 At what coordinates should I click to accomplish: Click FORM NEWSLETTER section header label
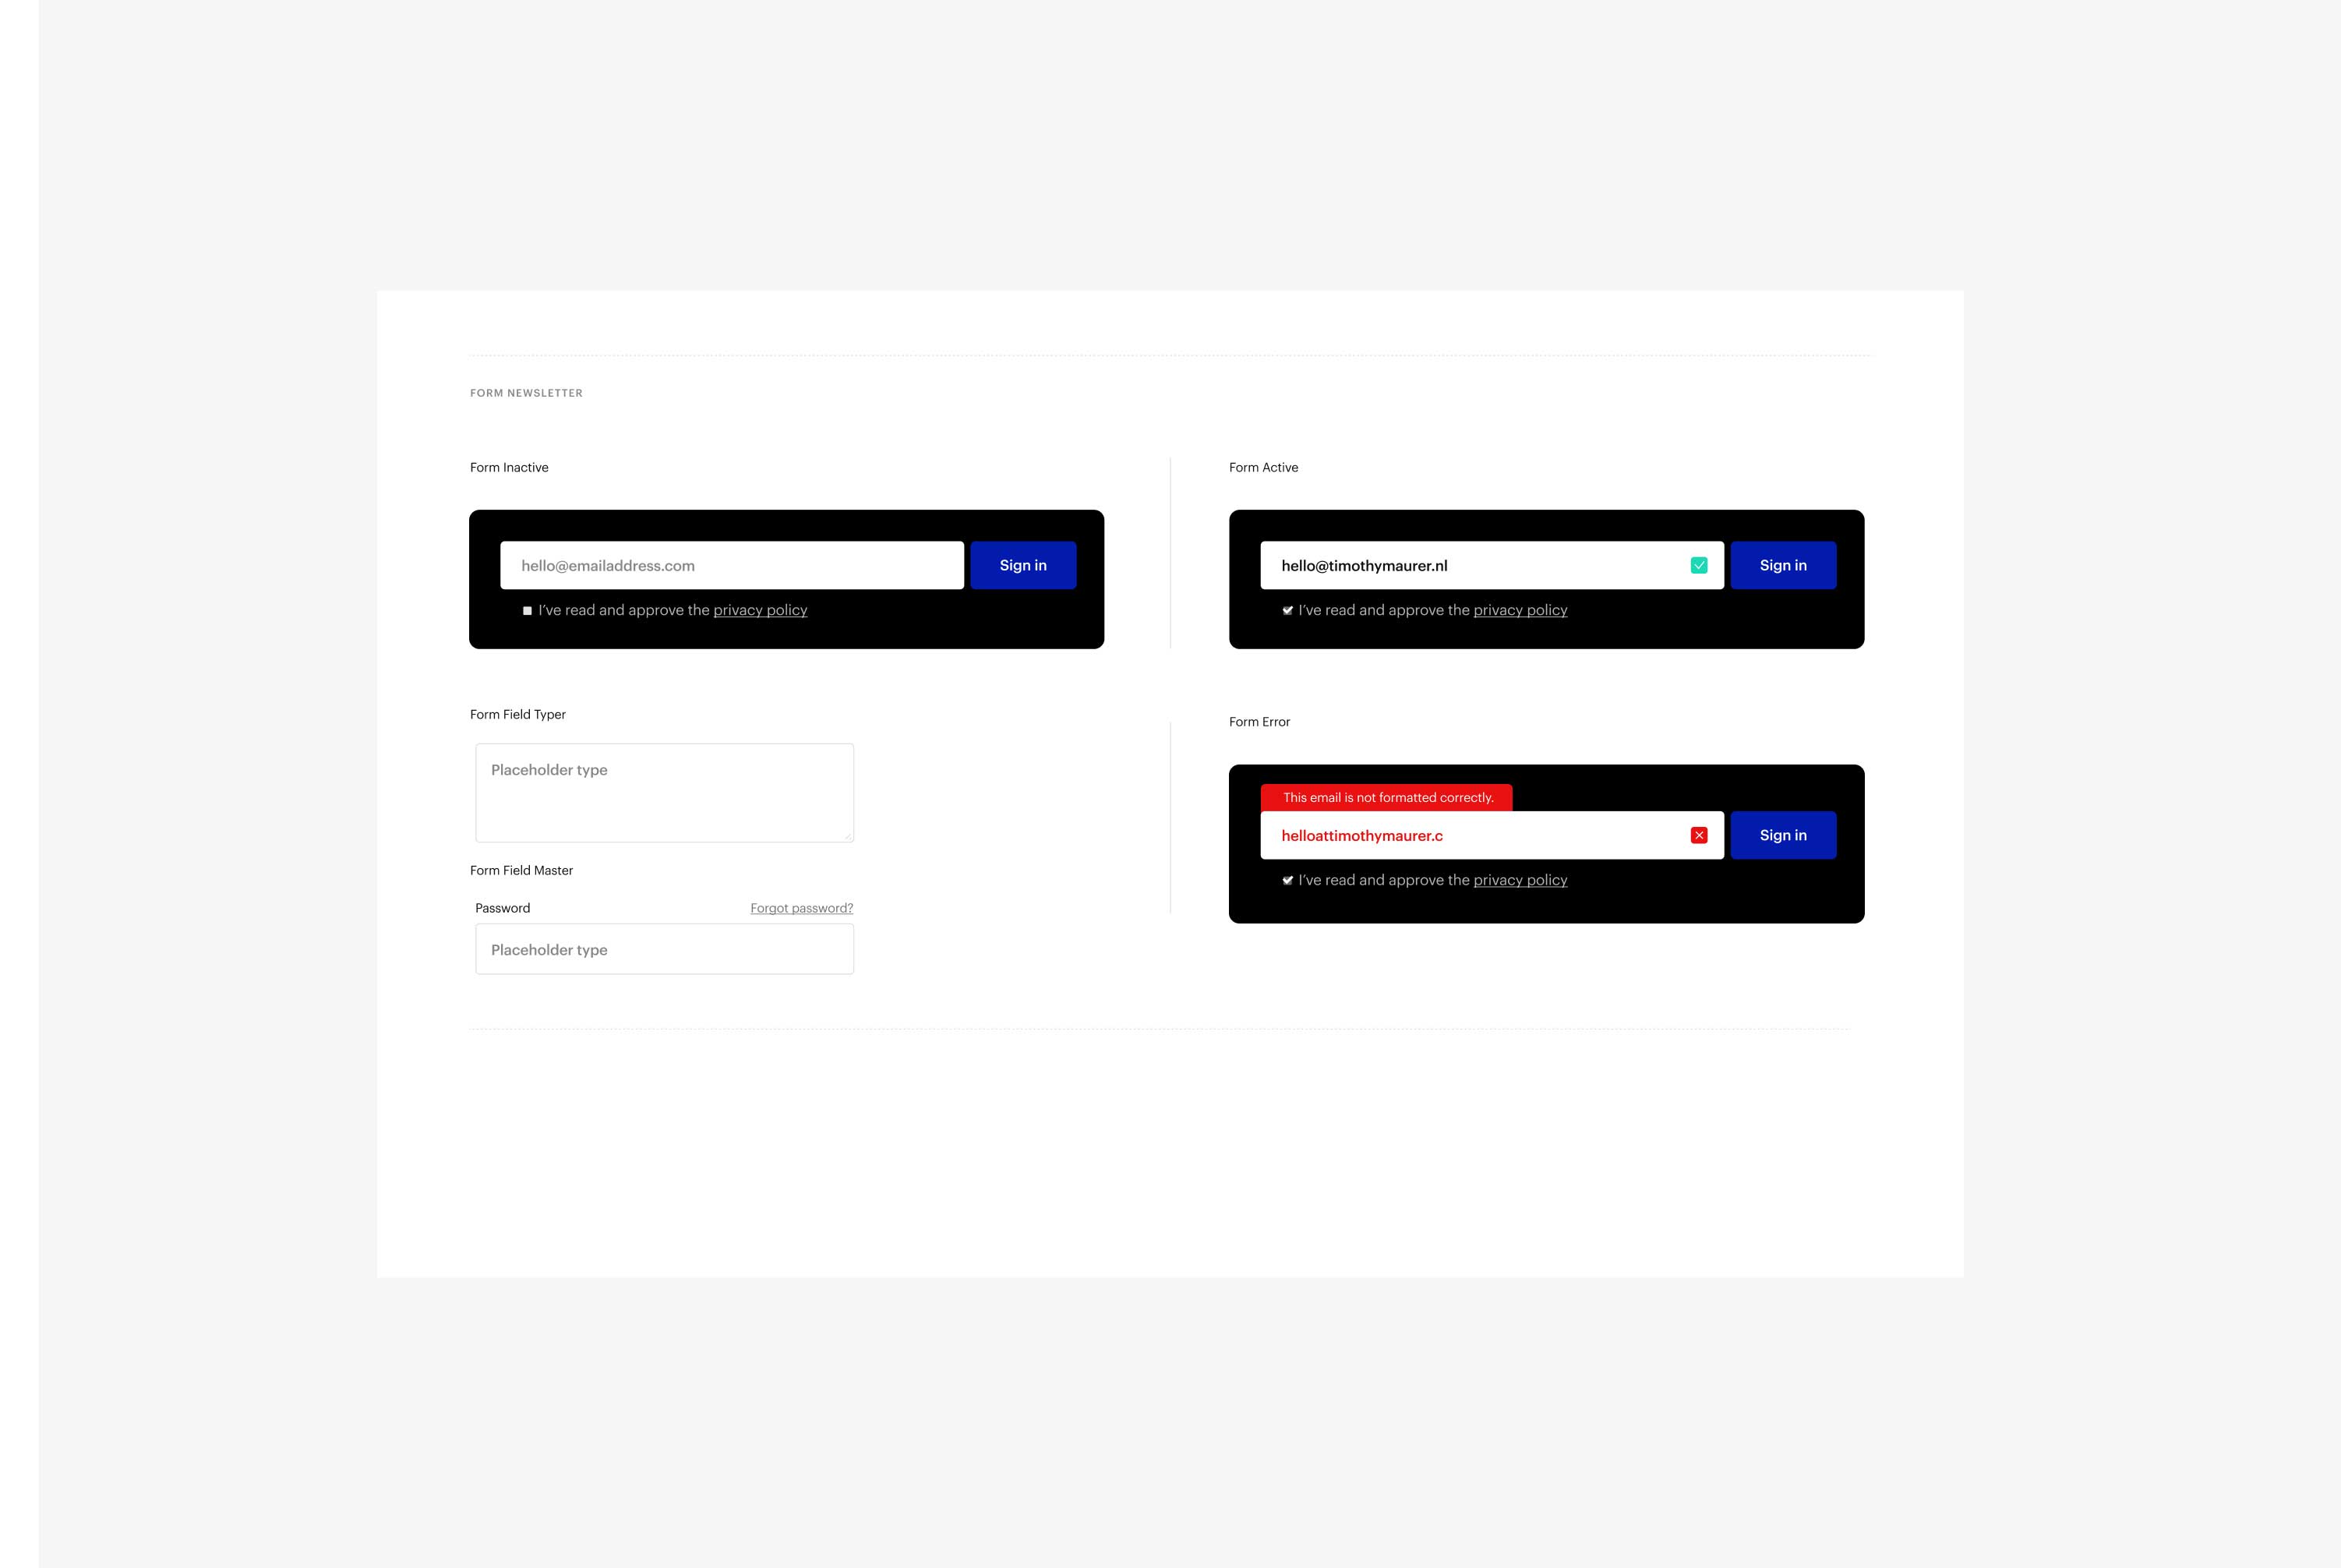525,392
